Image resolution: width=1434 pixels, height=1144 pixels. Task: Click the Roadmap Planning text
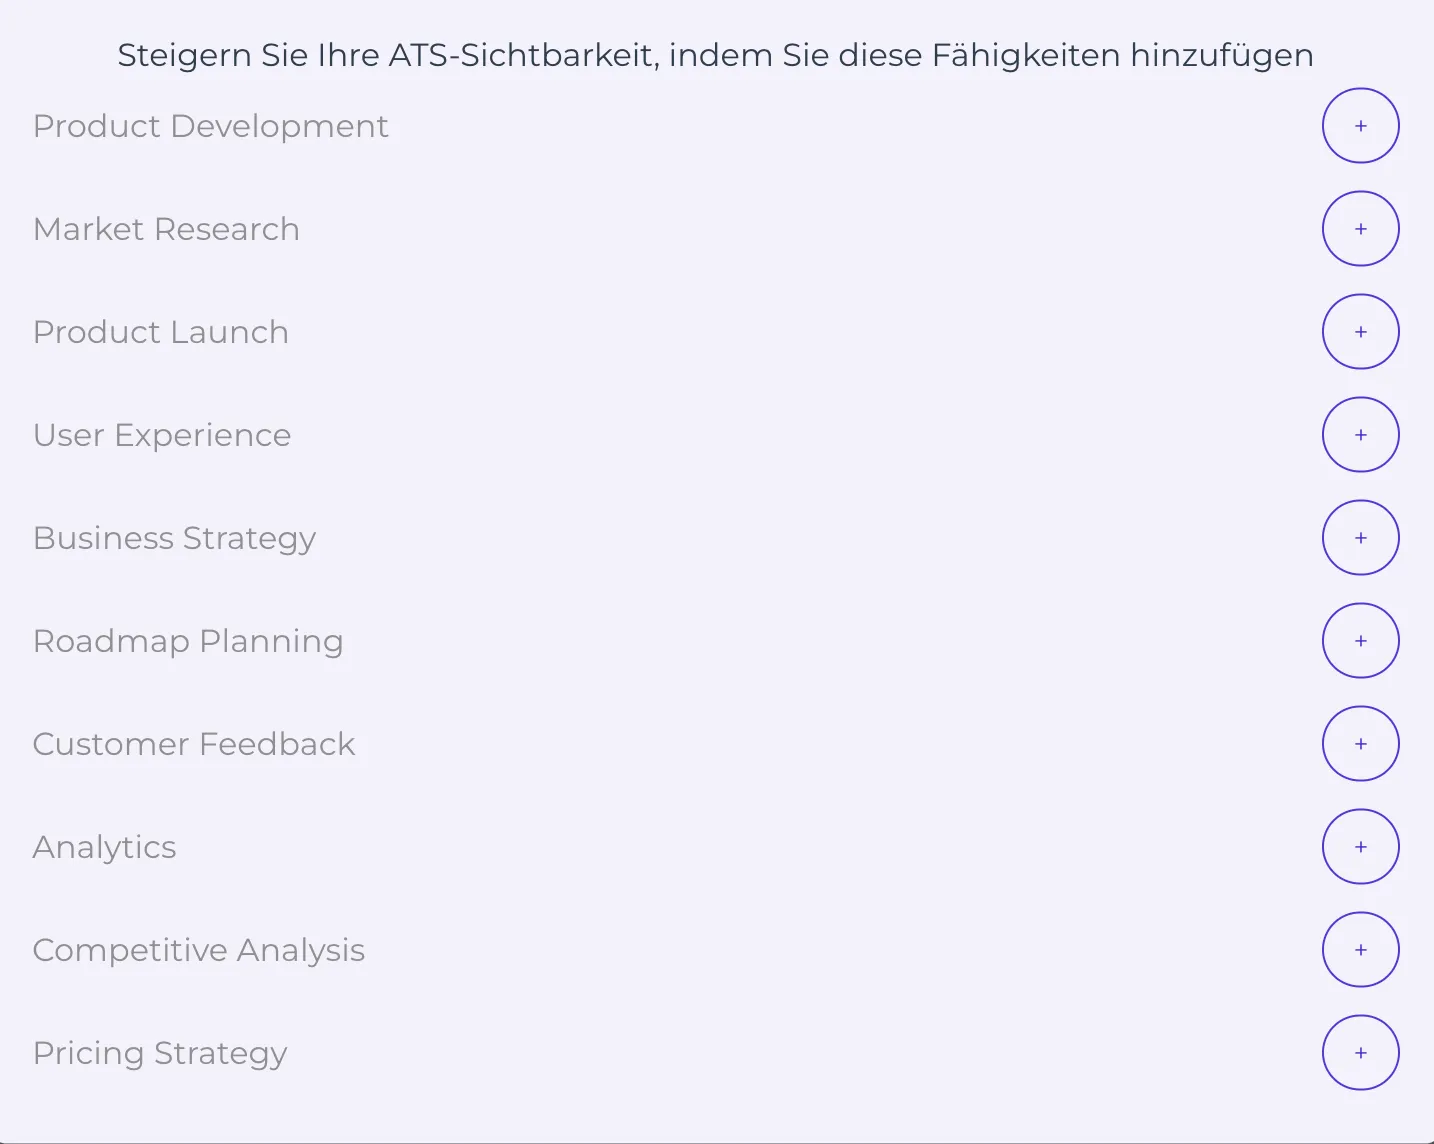point(188,641)
